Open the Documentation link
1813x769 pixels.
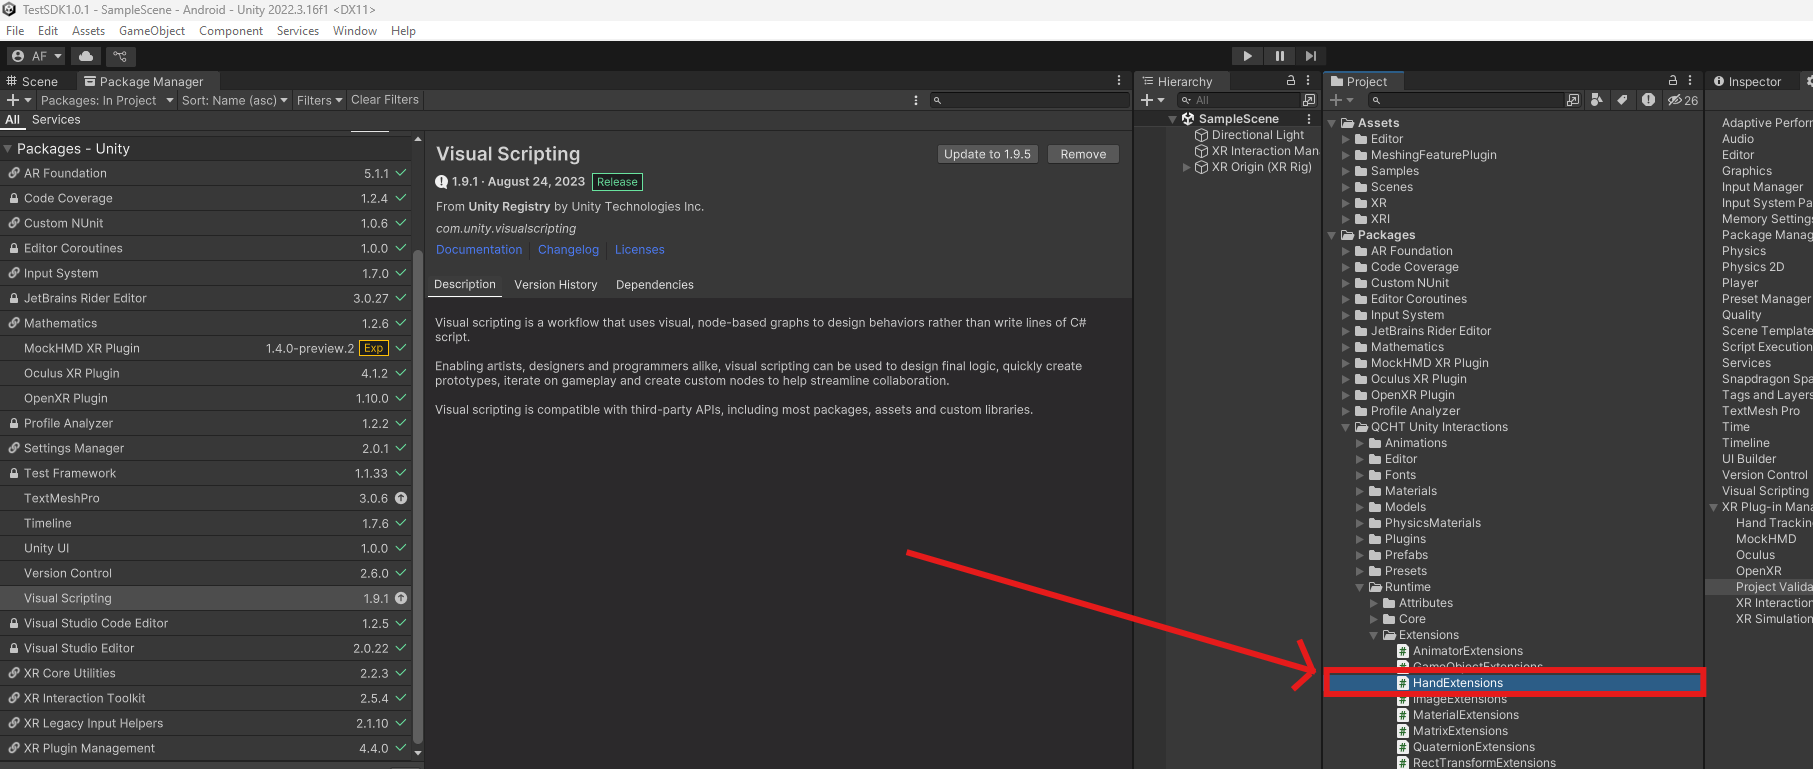(479, 250)
